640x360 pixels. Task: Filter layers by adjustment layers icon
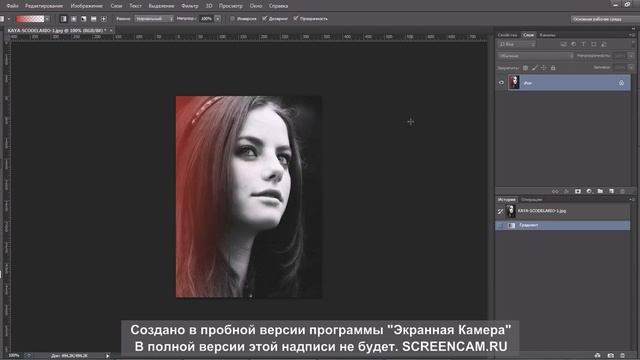coord(573,44)
